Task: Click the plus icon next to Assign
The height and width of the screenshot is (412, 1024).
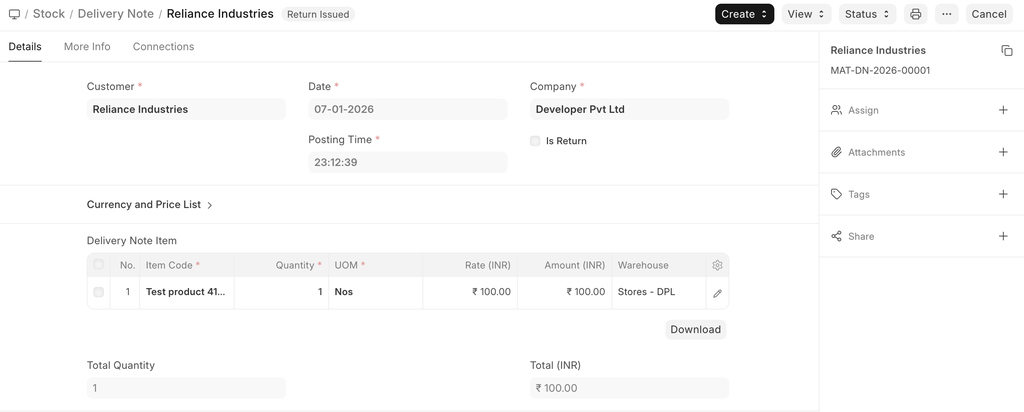Action: [x=1003, y=110]
